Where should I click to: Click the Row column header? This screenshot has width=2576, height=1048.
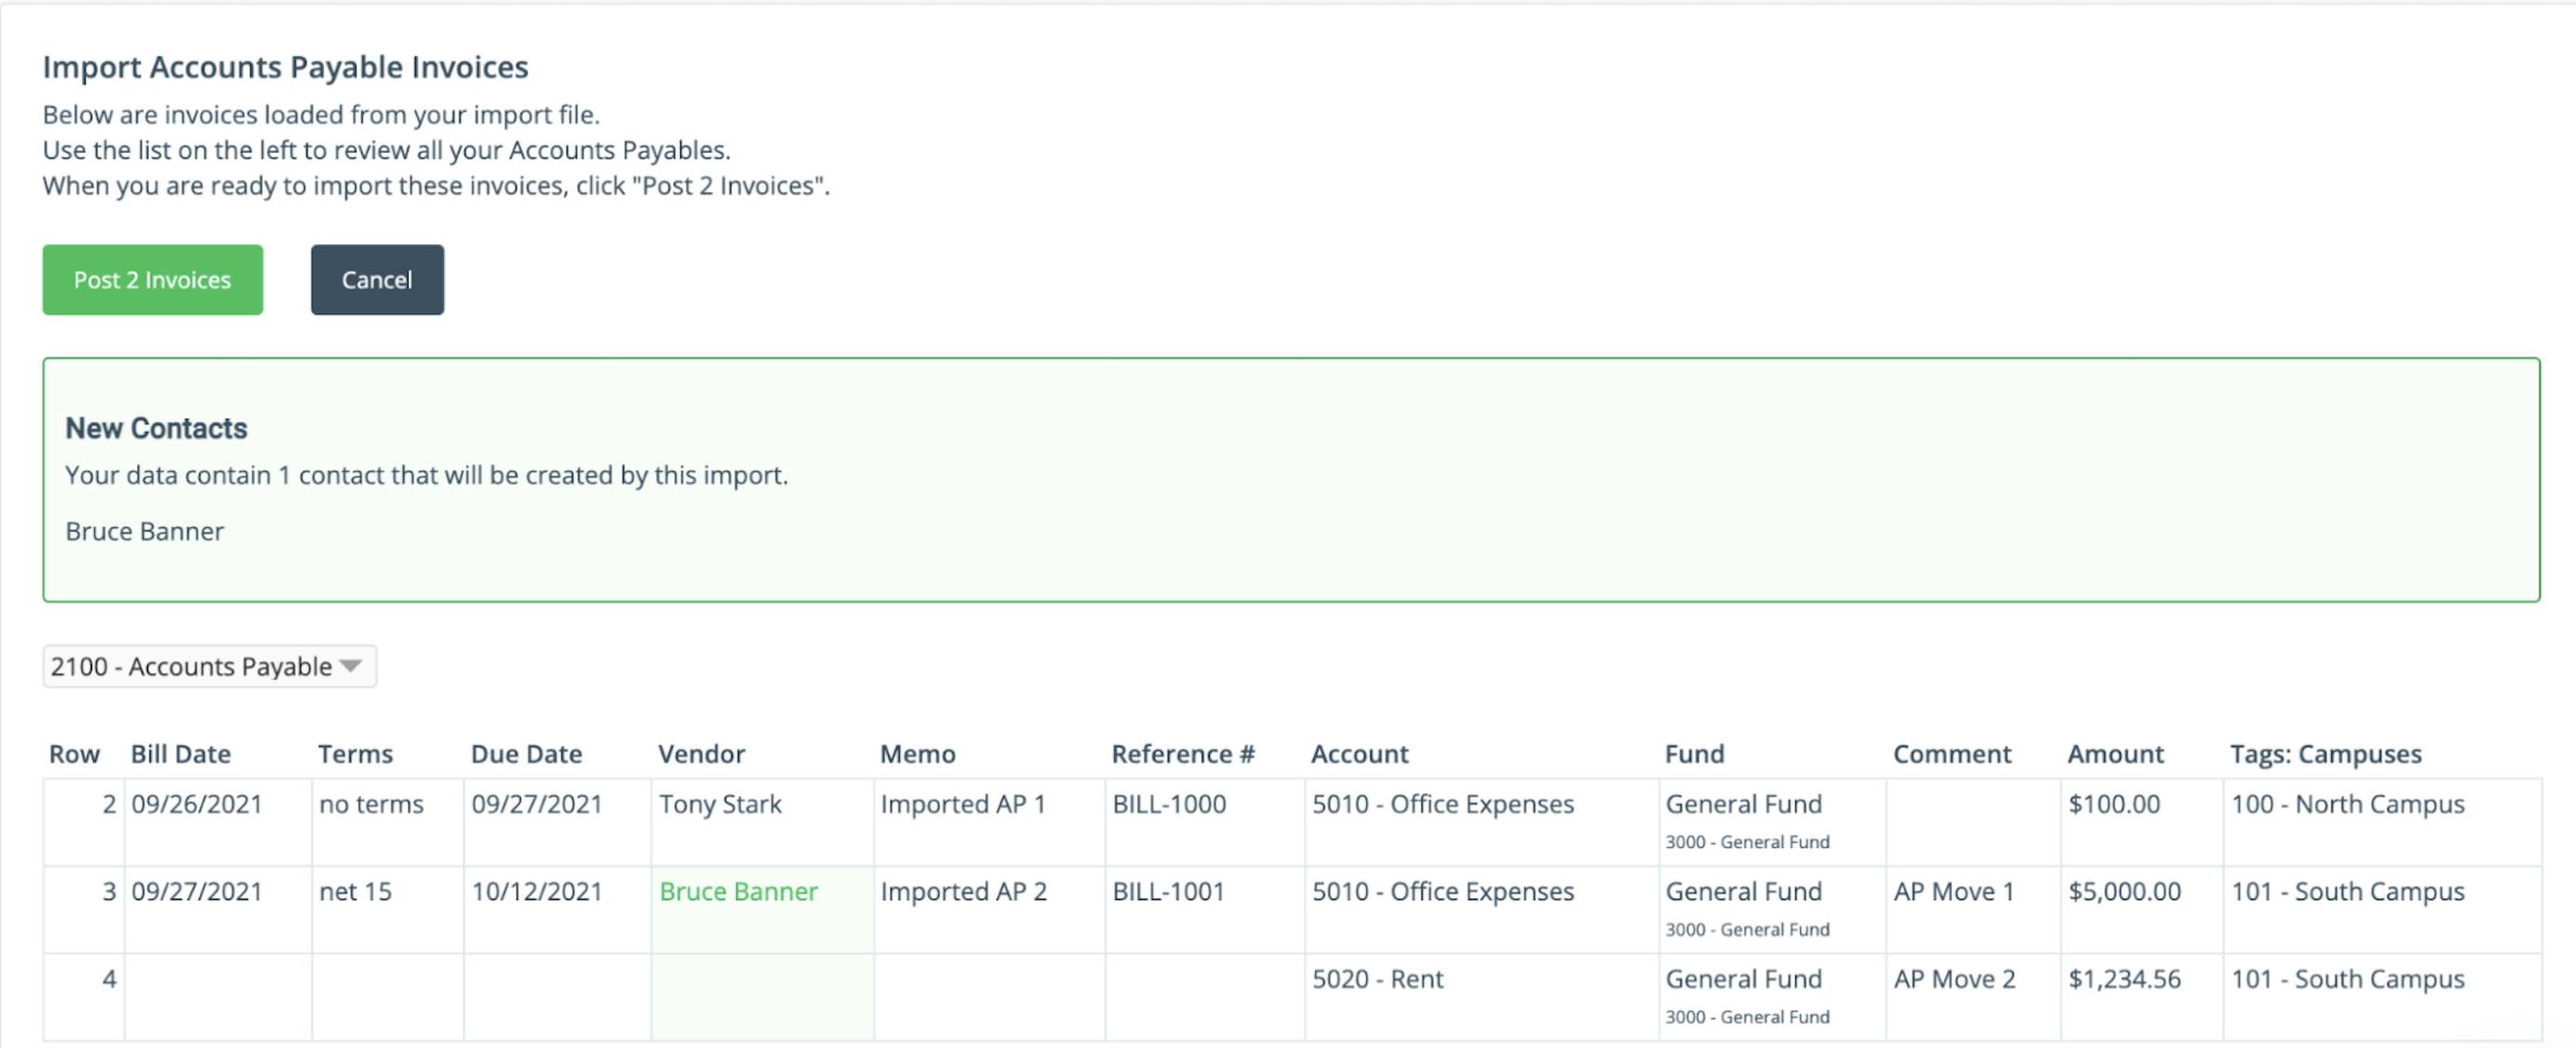pos(74,754)
